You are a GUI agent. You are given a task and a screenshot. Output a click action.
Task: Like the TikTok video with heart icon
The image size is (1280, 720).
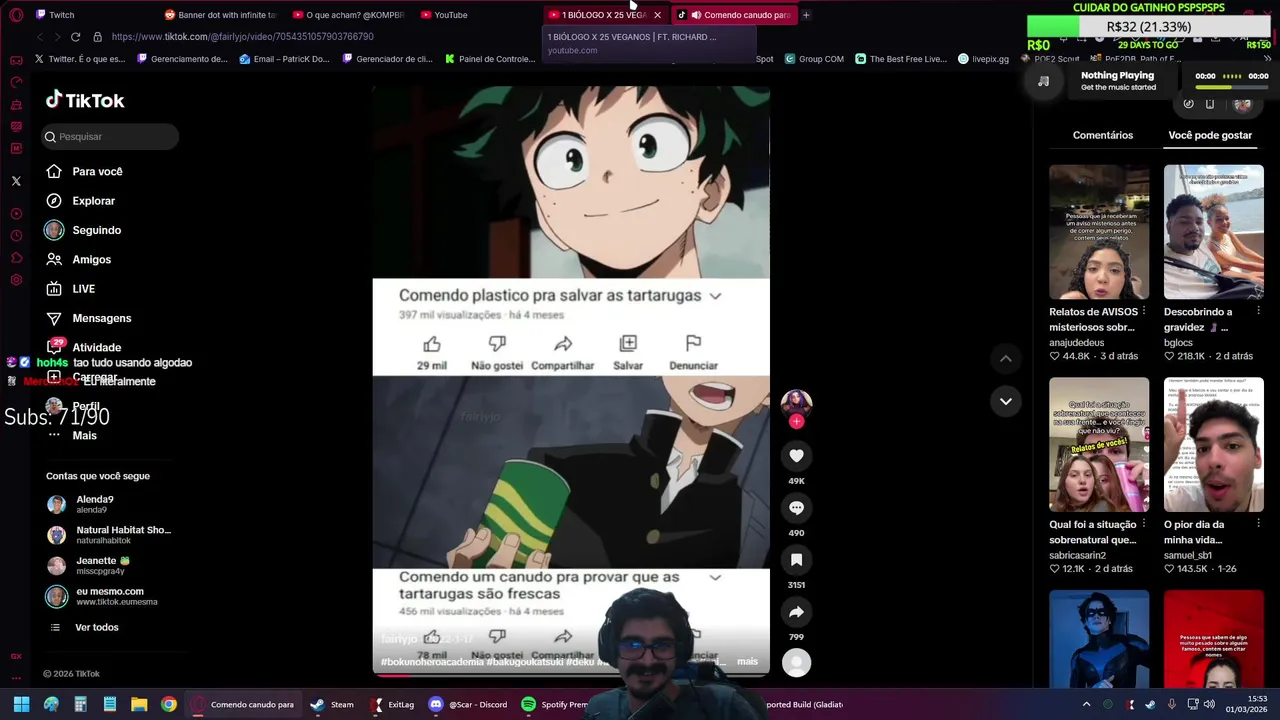[796, 456]
